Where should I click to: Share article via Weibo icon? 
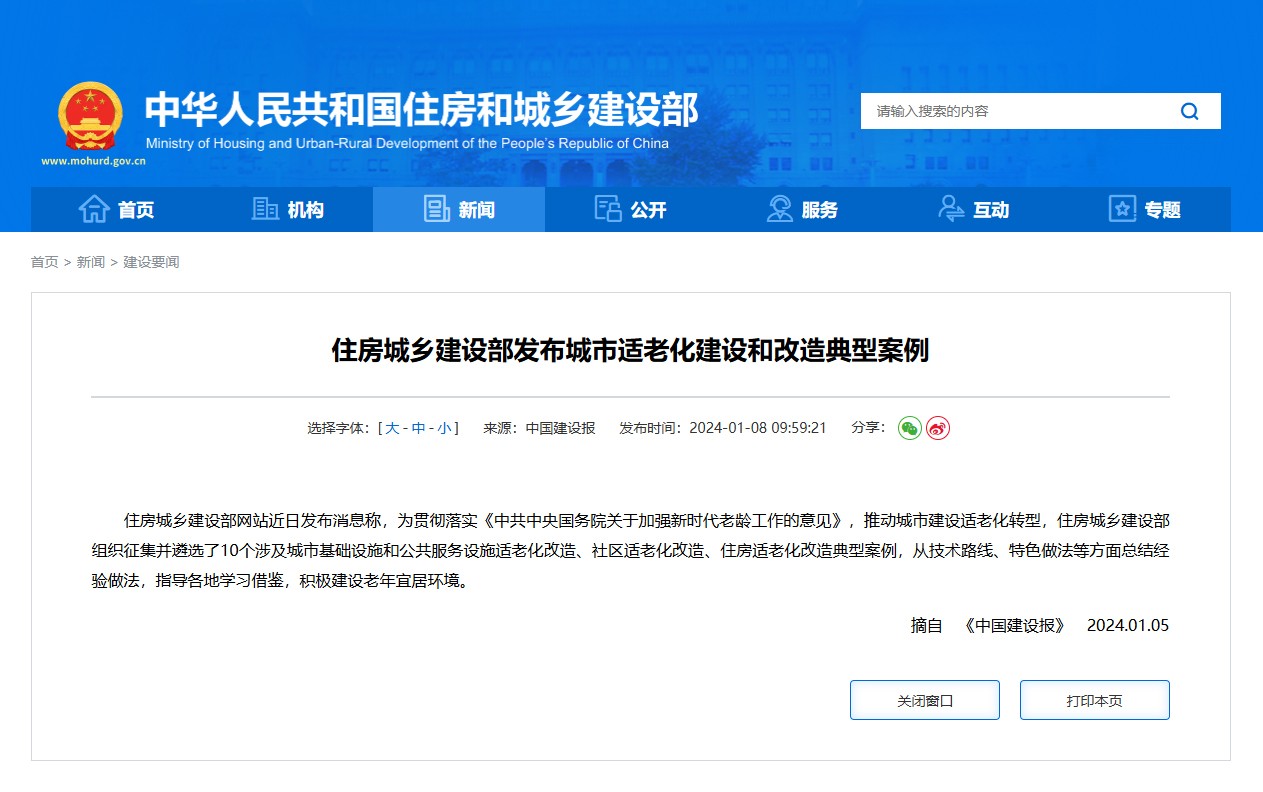937,428
